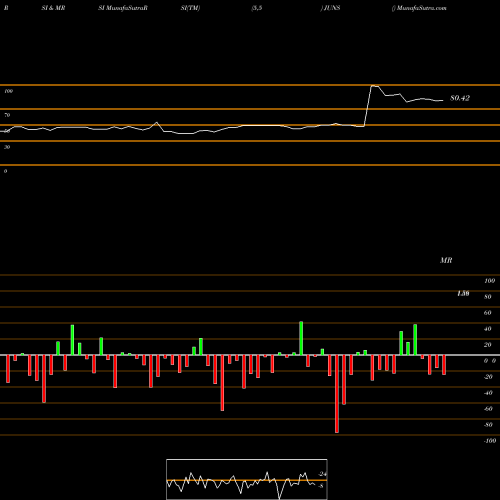Click the RSI 100 axis label
The height and width of the screenshot is (500, 500).
pyautogui.click(x=8, y=91)
